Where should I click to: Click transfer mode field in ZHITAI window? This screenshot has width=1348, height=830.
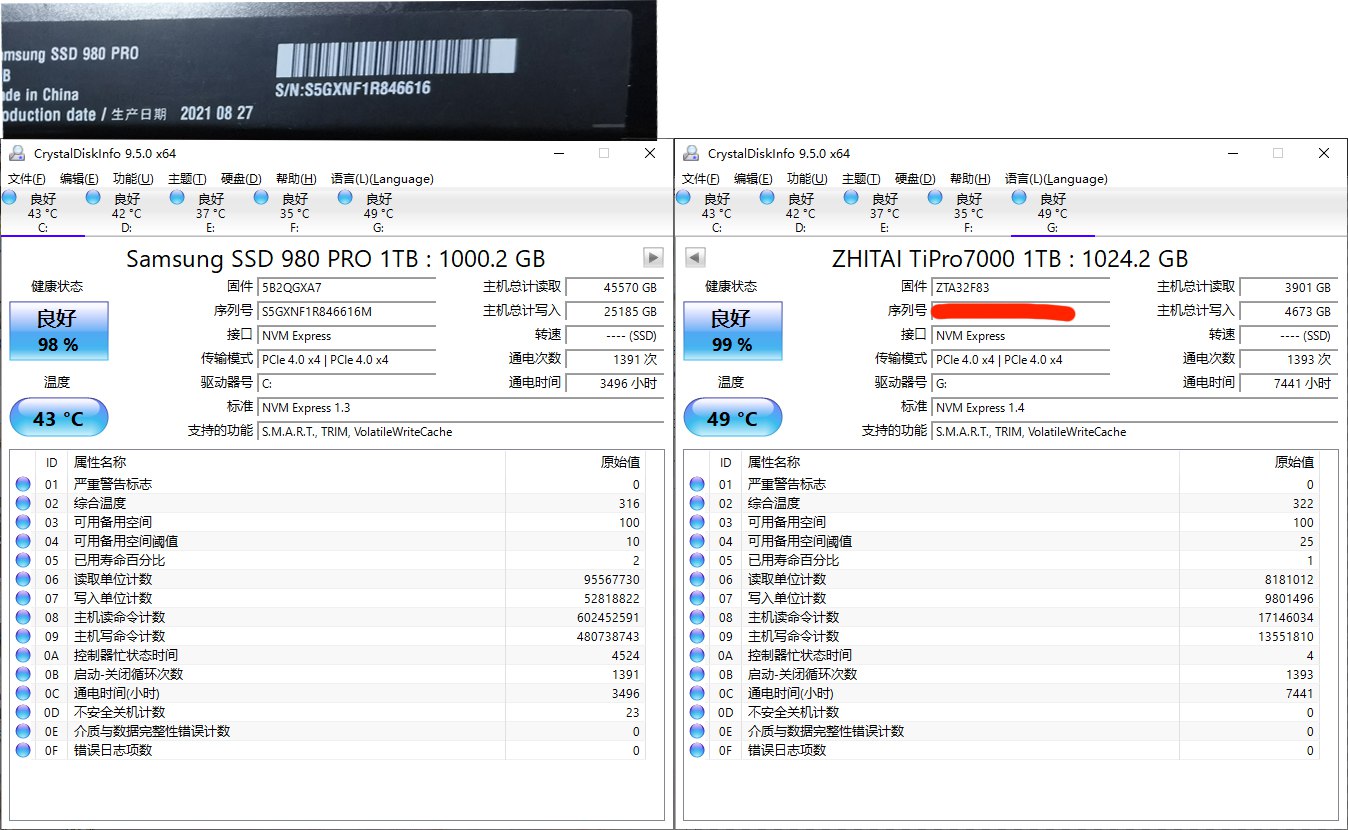click(x=1021, y=360)
